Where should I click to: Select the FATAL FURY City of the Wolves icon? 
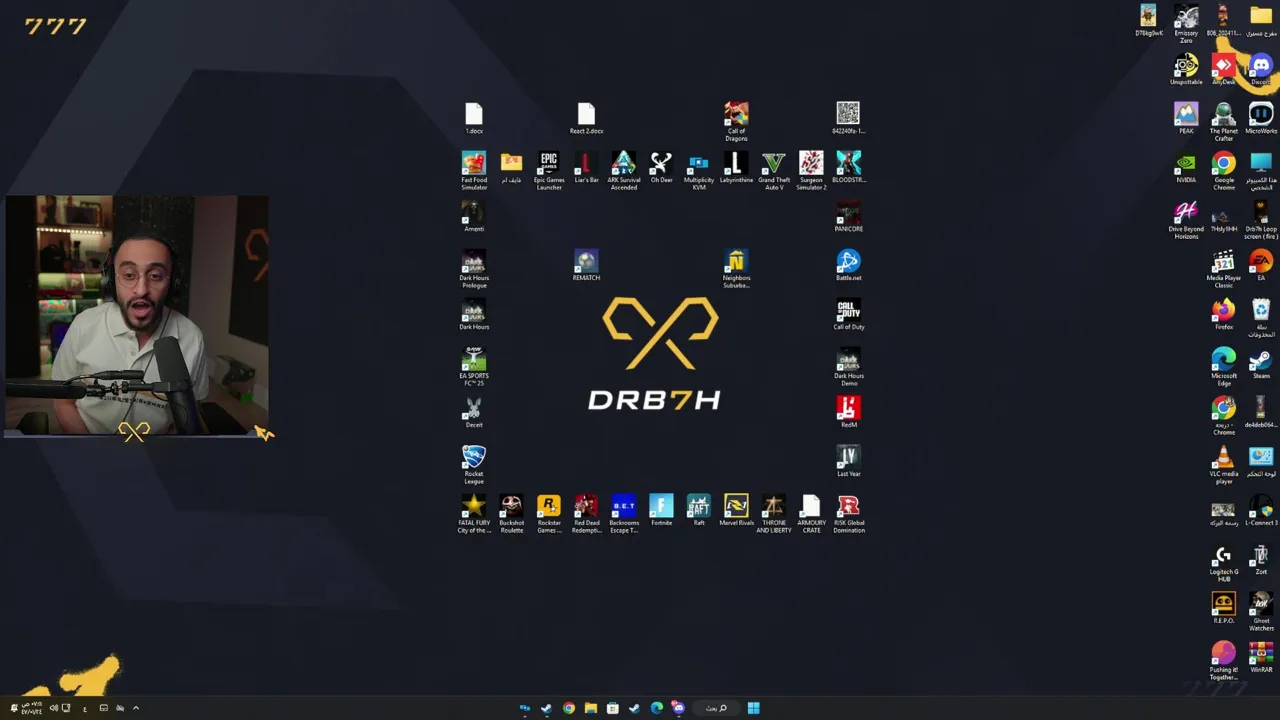pos(474,514)
